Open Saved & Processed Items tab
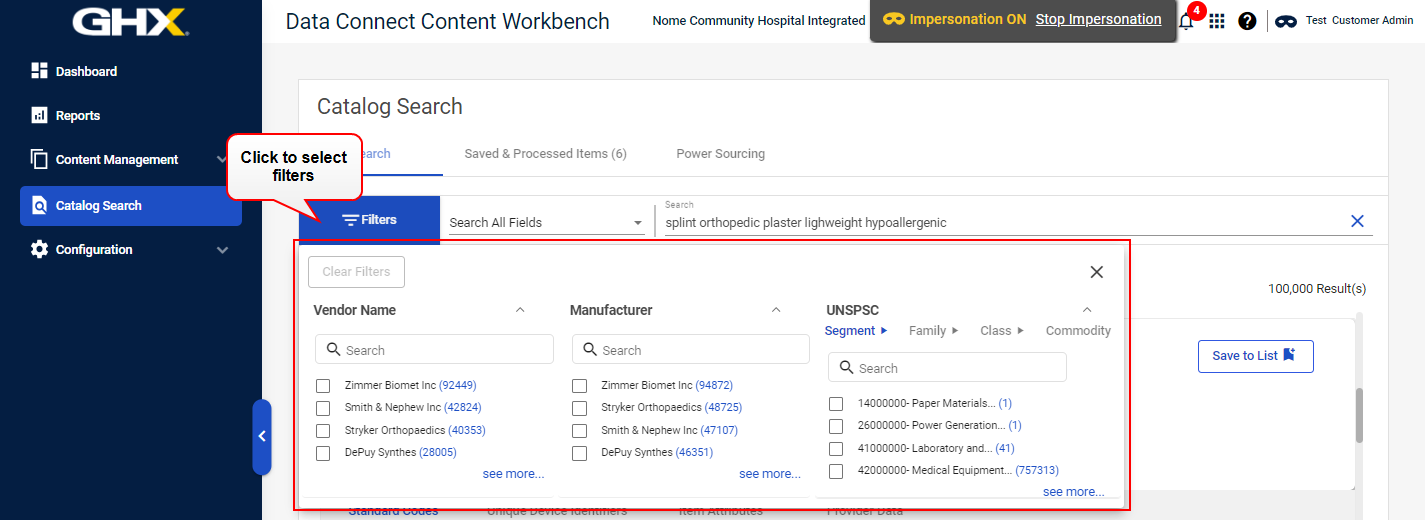Image resolution: width=1425 pixels, height=520 pixels. pyautogui.click(x=545, y=154)
